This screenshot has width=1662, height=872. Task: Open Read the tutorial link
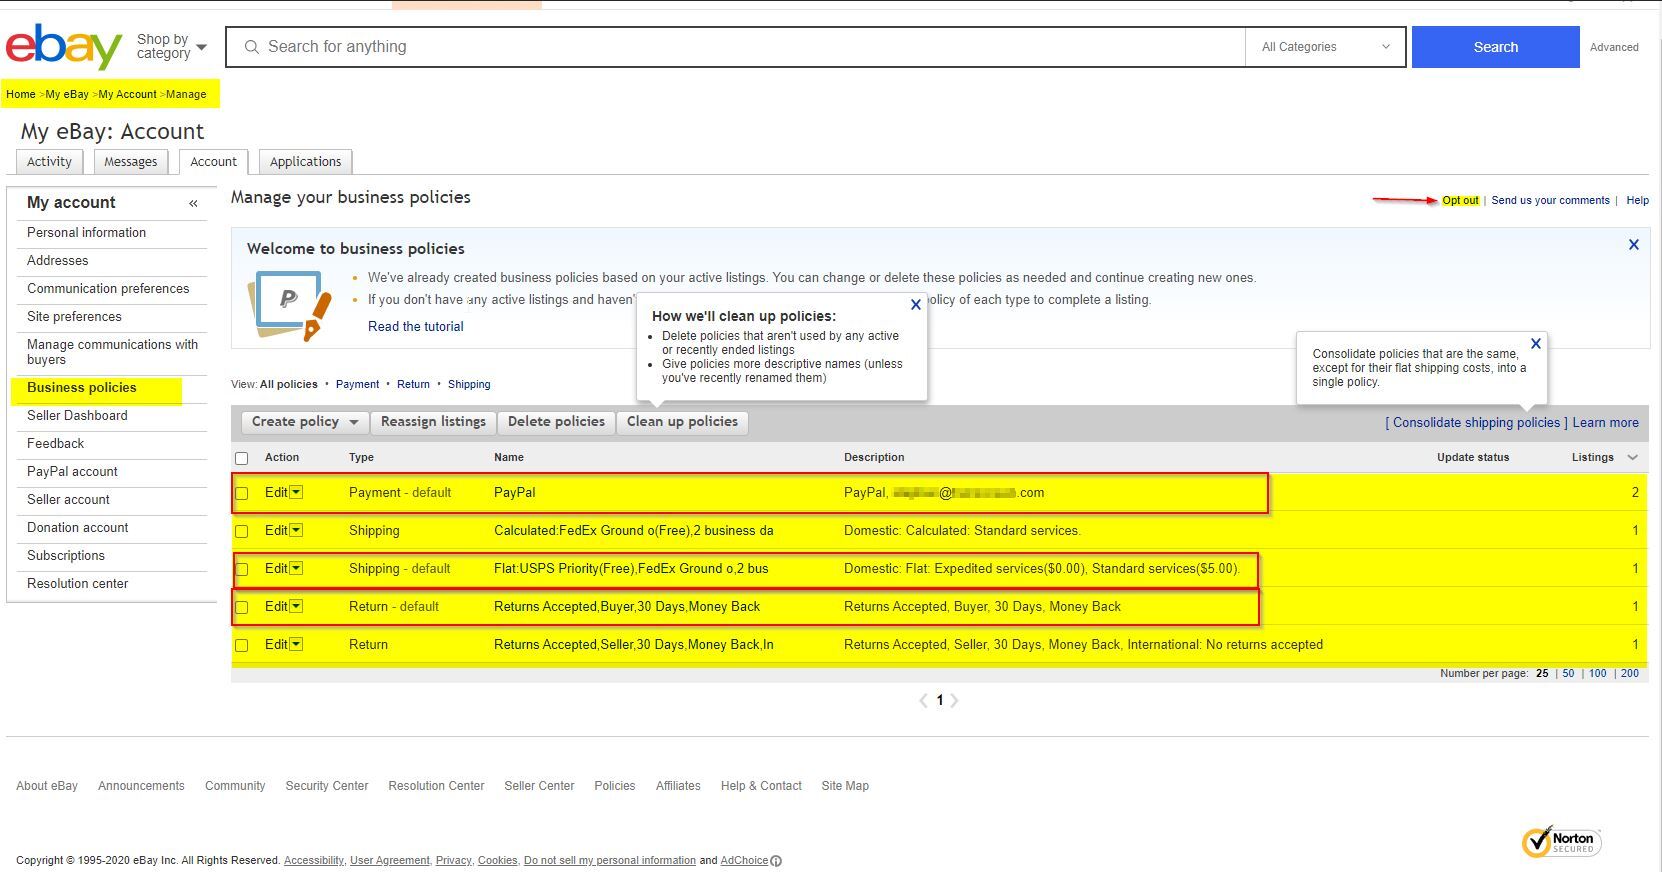[415, 327]
